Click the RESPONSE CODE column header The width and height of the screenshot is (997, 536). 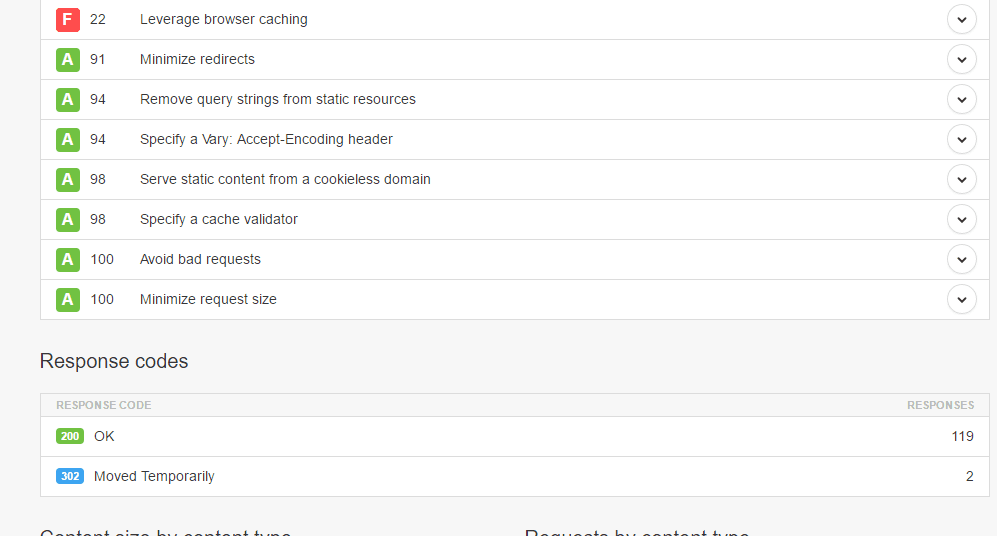pos(103,405)
